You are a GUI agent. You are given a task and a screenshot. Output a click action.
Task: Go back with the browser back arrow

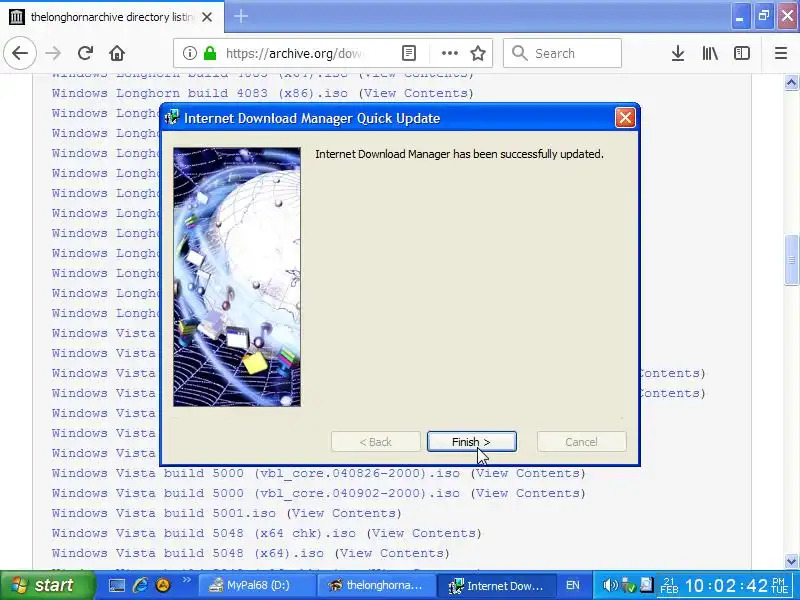click(x=20, y=53)
